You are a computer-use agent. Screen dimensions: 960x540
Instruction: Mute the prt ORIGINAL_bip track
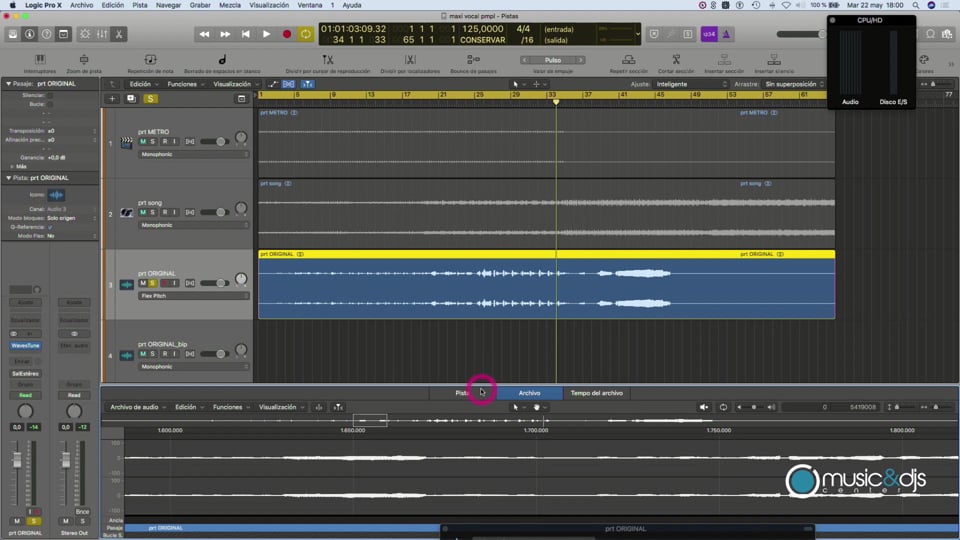(x=143, y=354)
